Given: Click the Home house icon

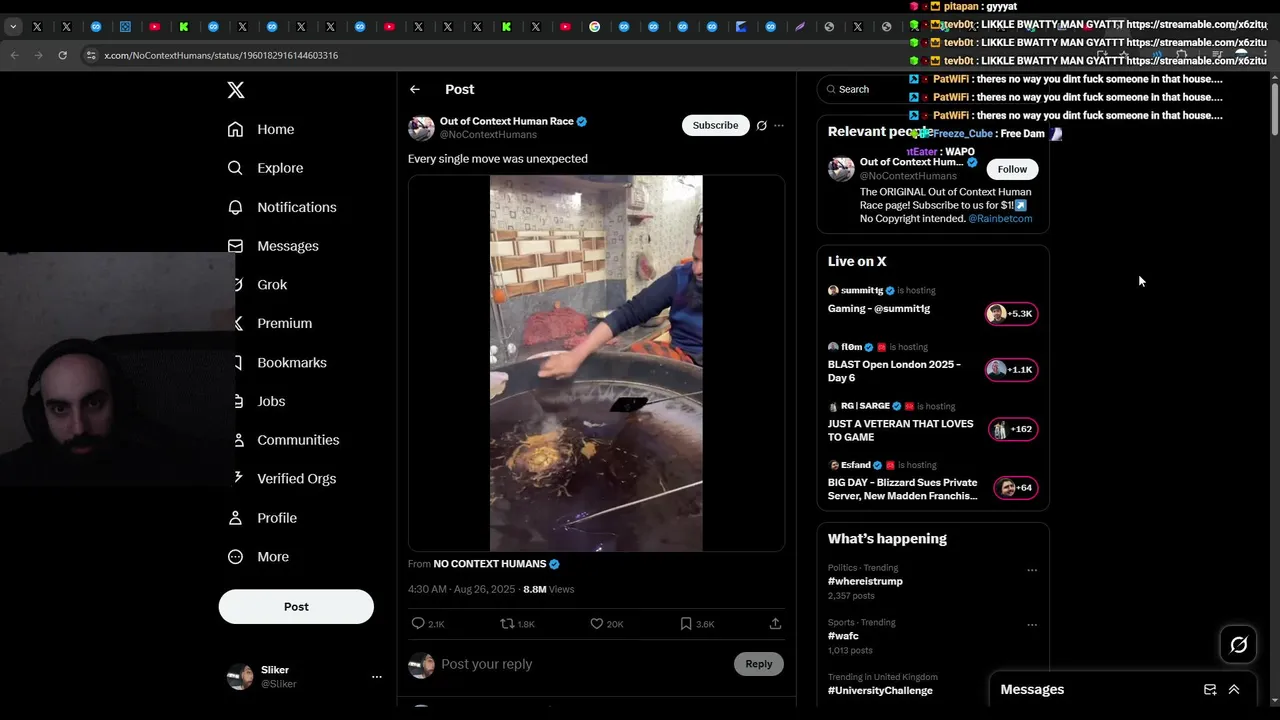Looking at the screenshot, I should click(x=235, y=129).
